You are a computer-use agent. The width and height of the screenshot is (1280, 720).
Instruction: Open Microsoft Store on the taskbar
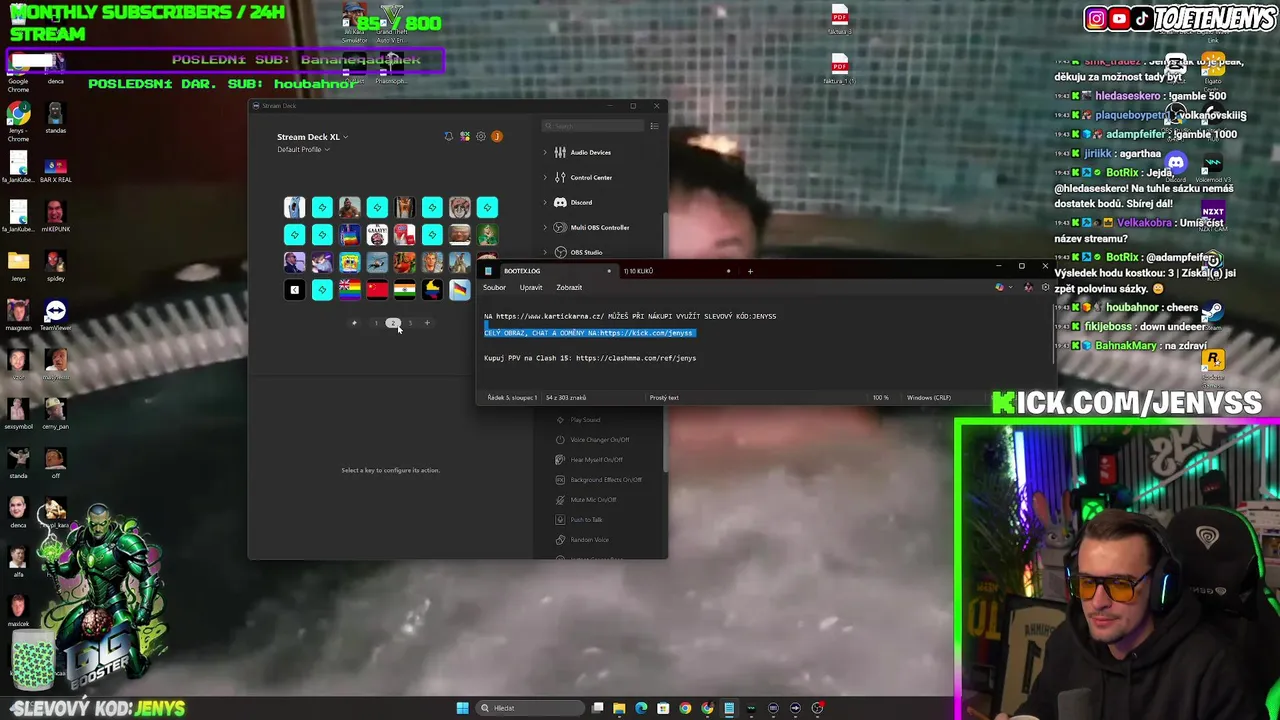point(663,708)
